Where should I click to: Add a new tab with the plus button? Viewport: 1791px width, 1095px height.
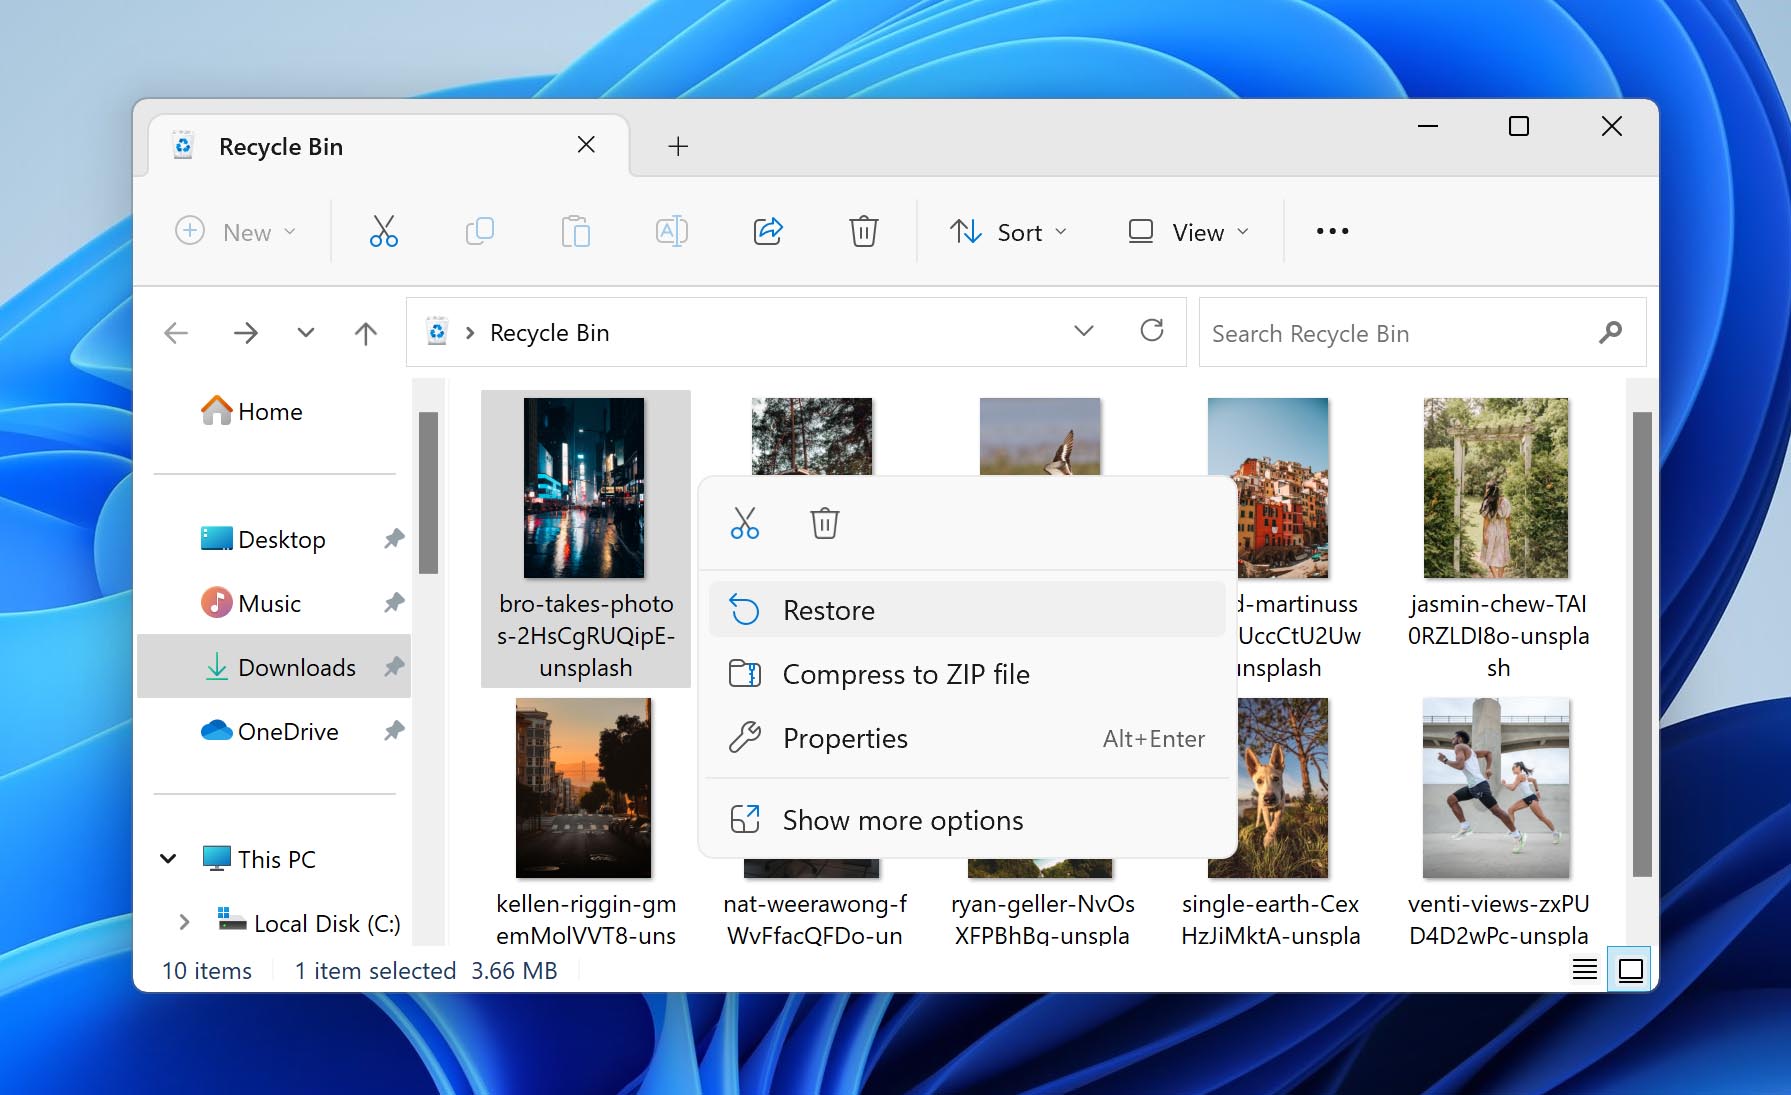678,147
